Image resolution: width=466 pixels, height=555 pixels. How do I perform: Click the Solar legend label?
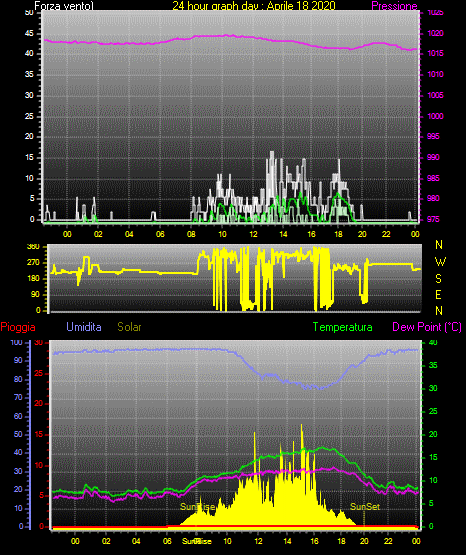129,327
